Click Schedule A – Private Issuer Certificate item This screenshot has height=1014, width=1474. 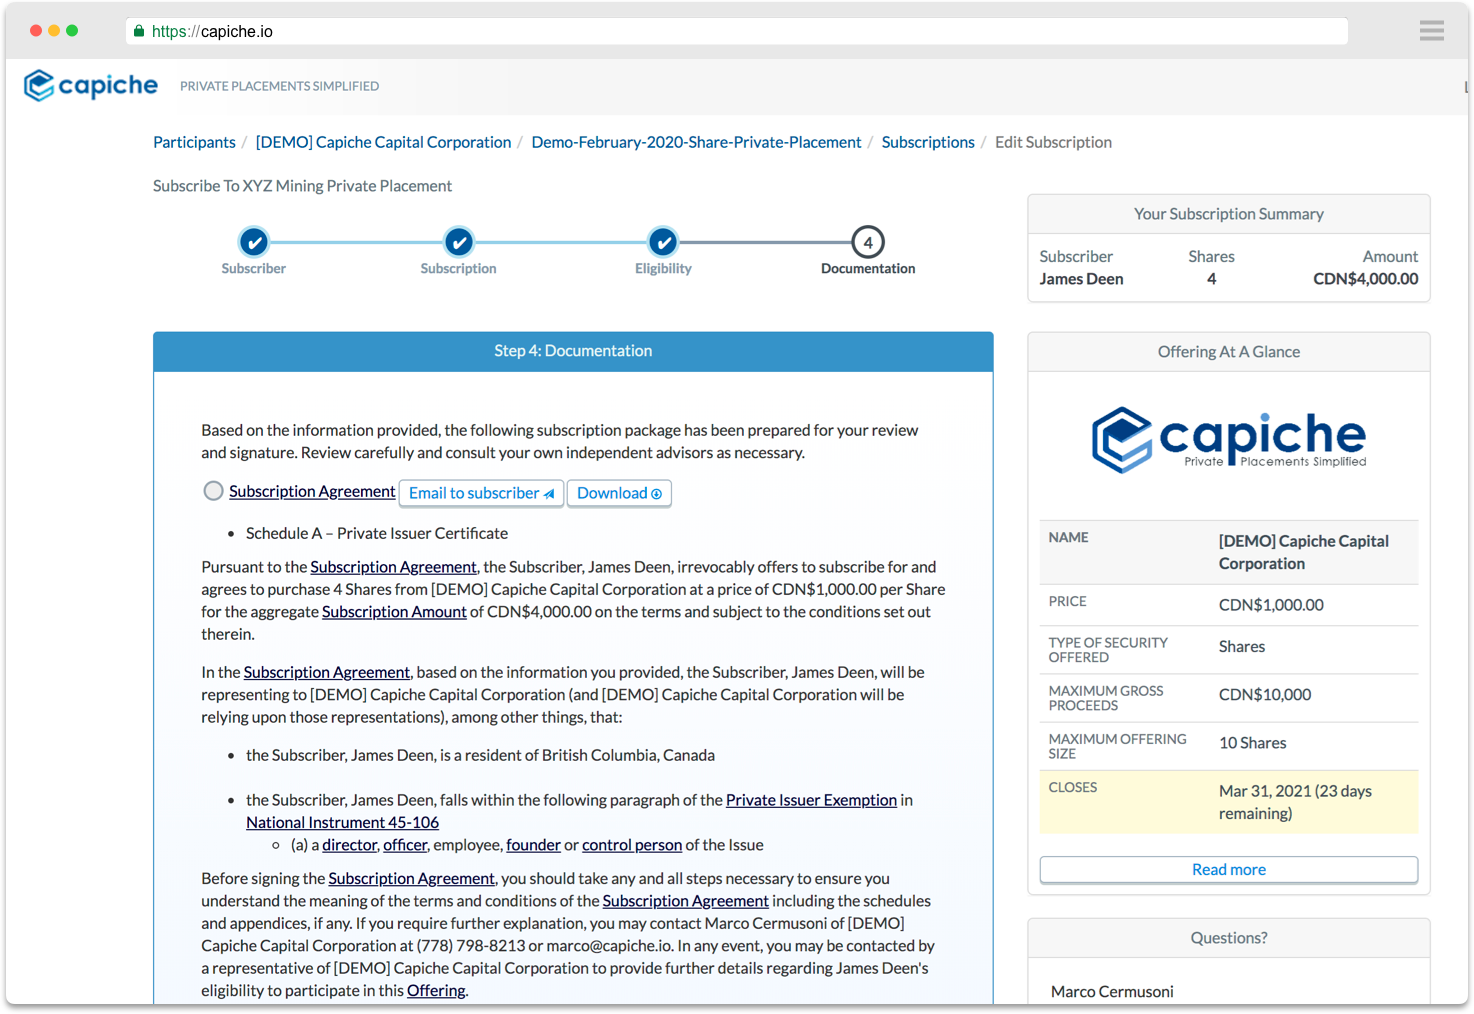click(x=377, y=534)
